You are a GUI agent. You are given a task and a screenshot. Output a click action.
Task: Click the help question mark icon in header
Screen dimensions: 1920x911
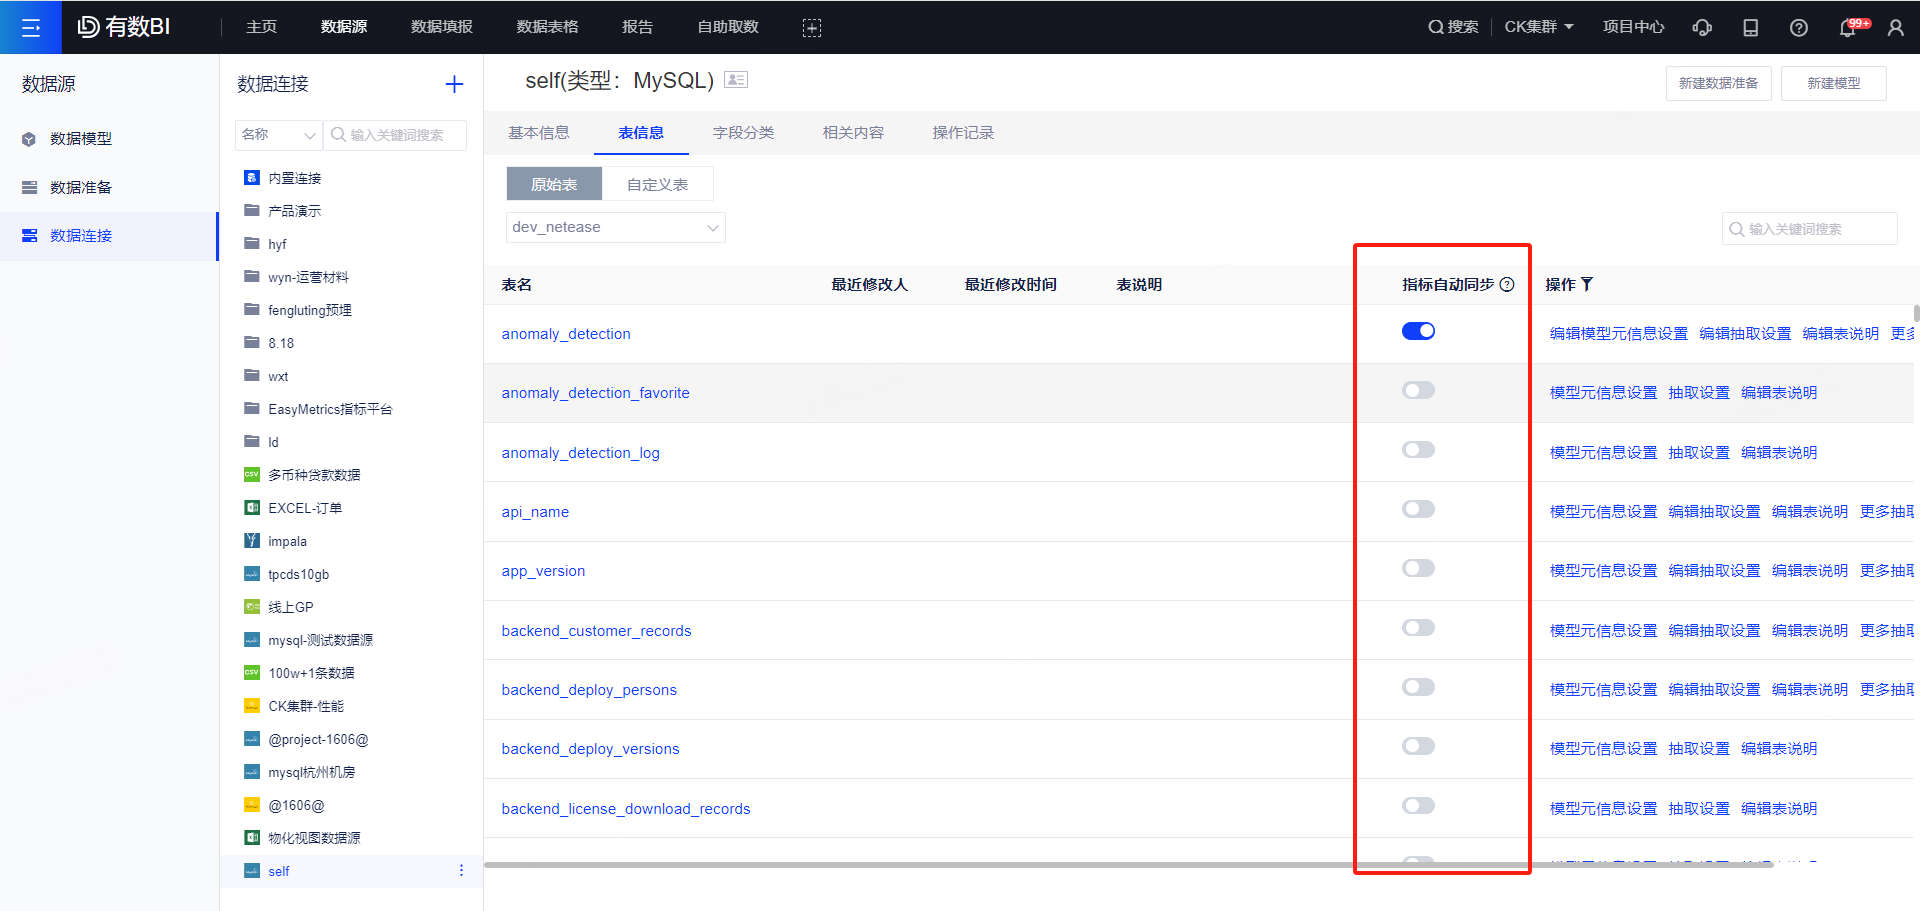(1798, 27)
